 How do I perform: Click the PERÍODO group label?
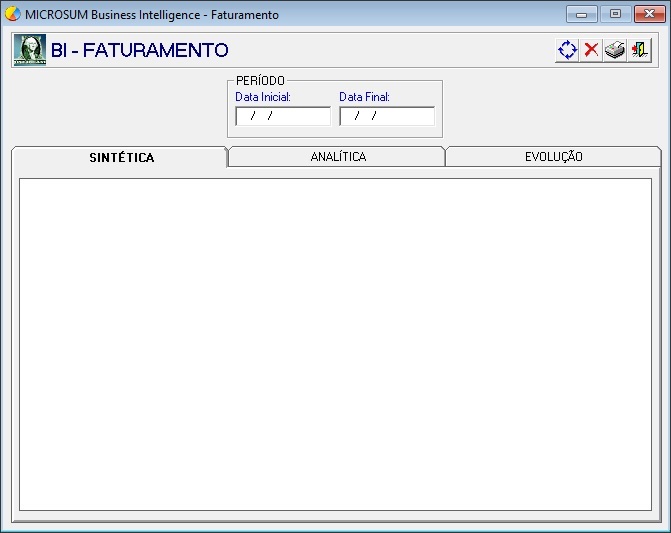(x=260, y=80)
